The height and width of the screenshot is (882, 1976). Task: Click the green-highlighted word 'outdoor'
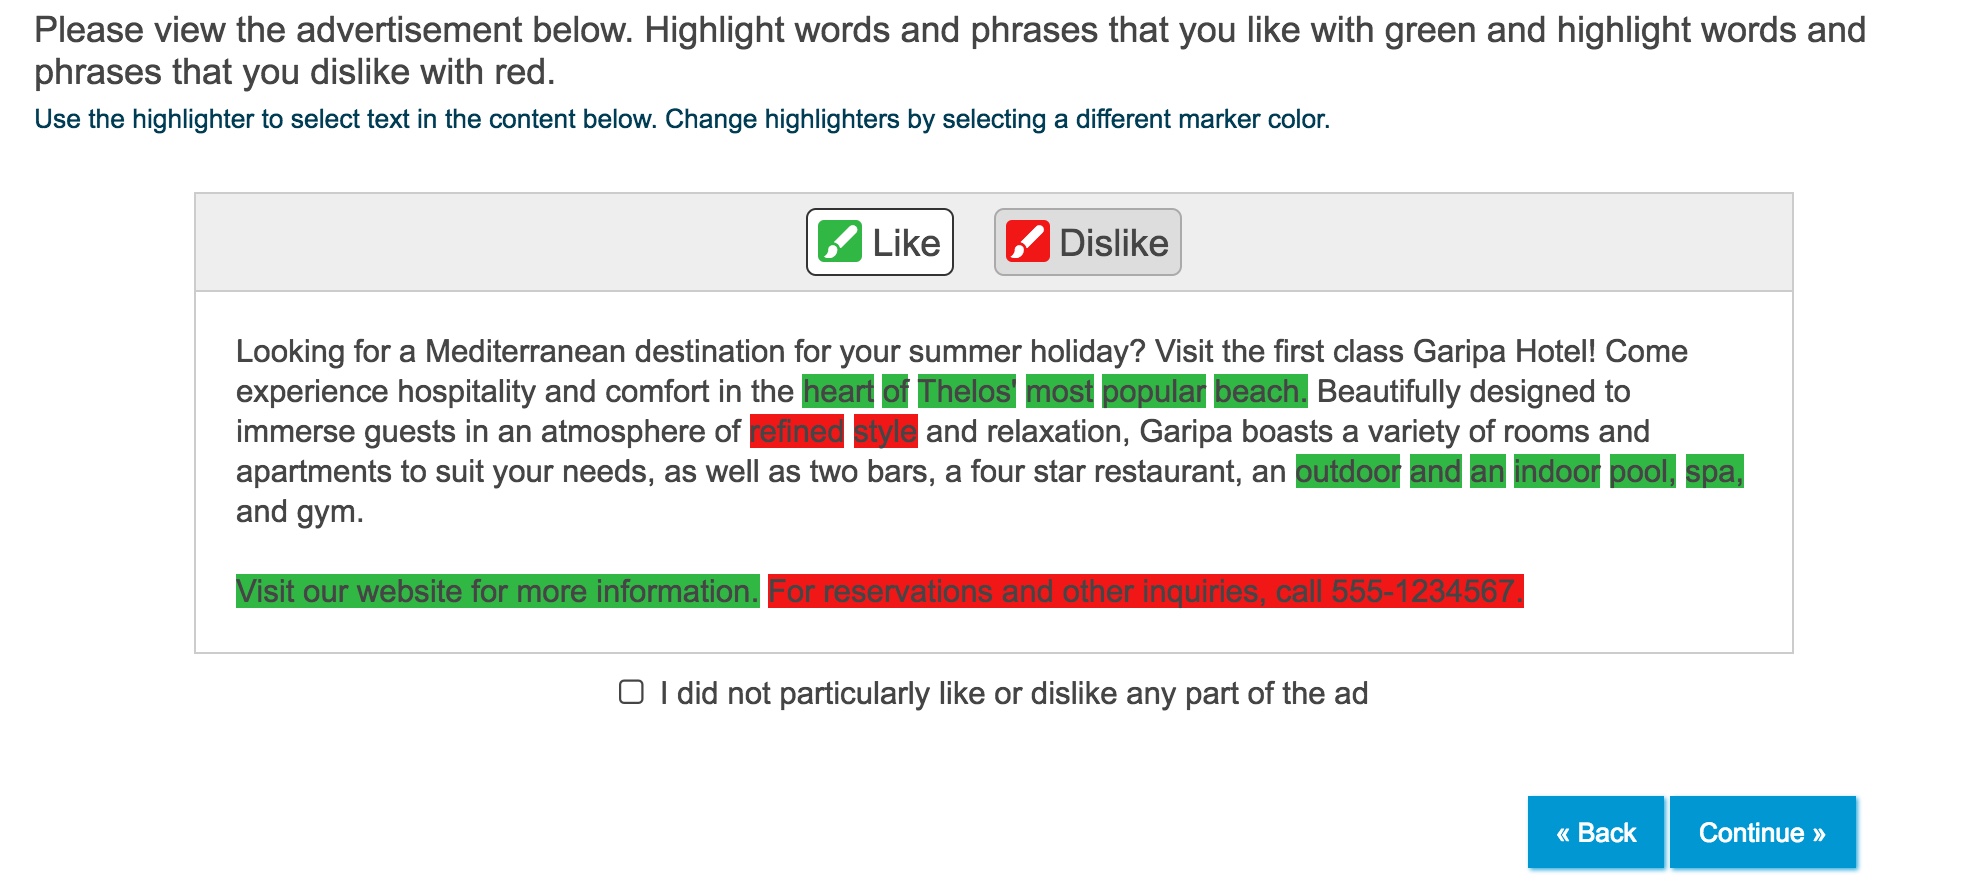1348,471
